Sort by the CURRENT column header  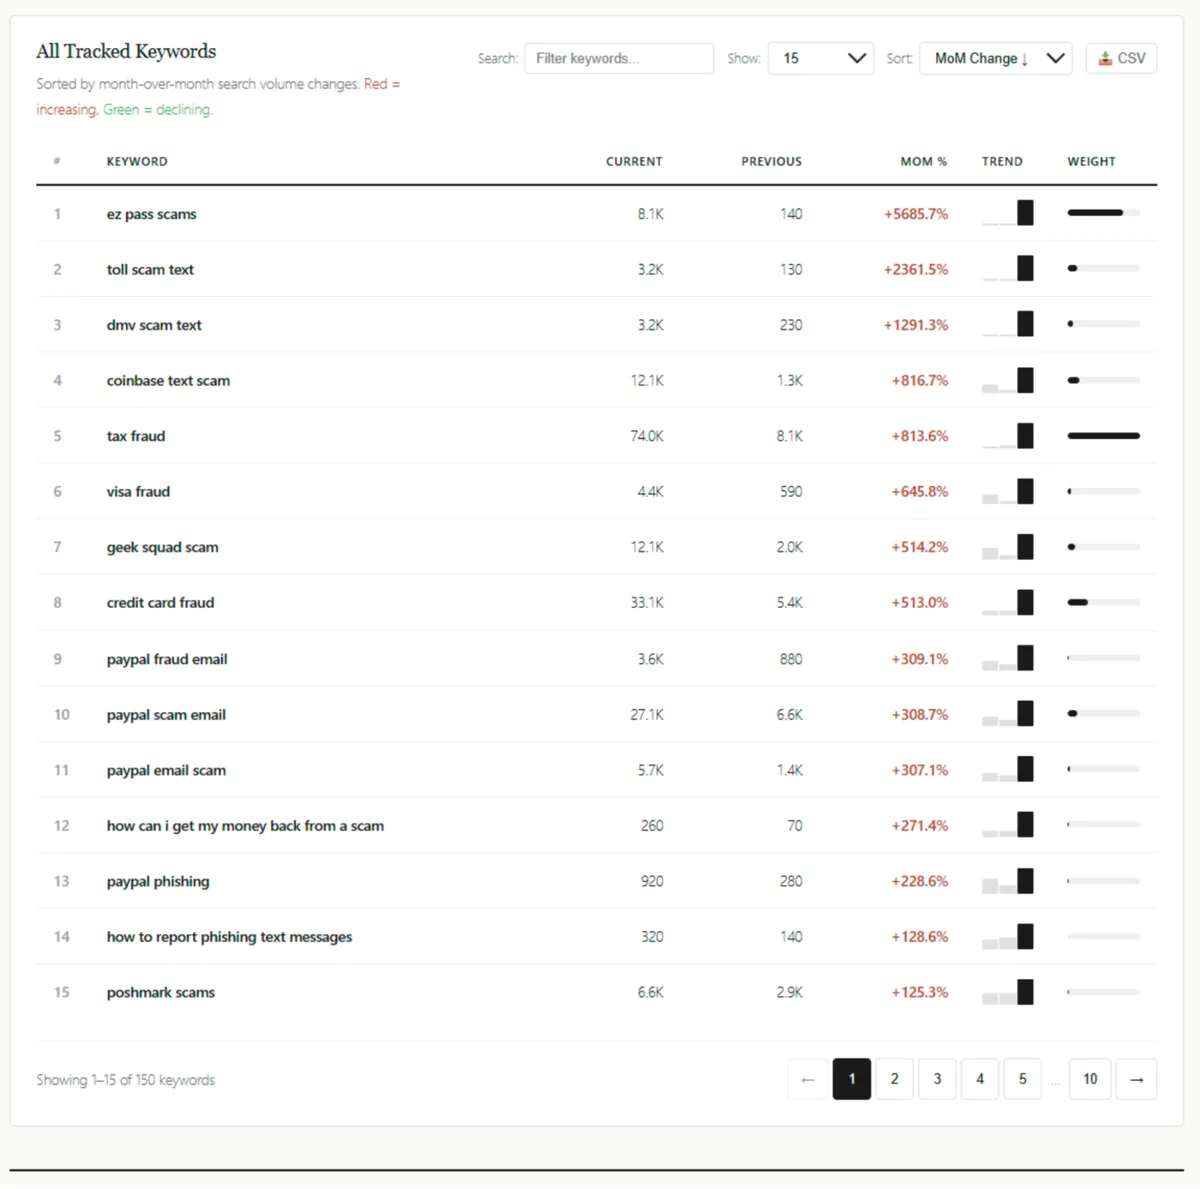point(634,161)
